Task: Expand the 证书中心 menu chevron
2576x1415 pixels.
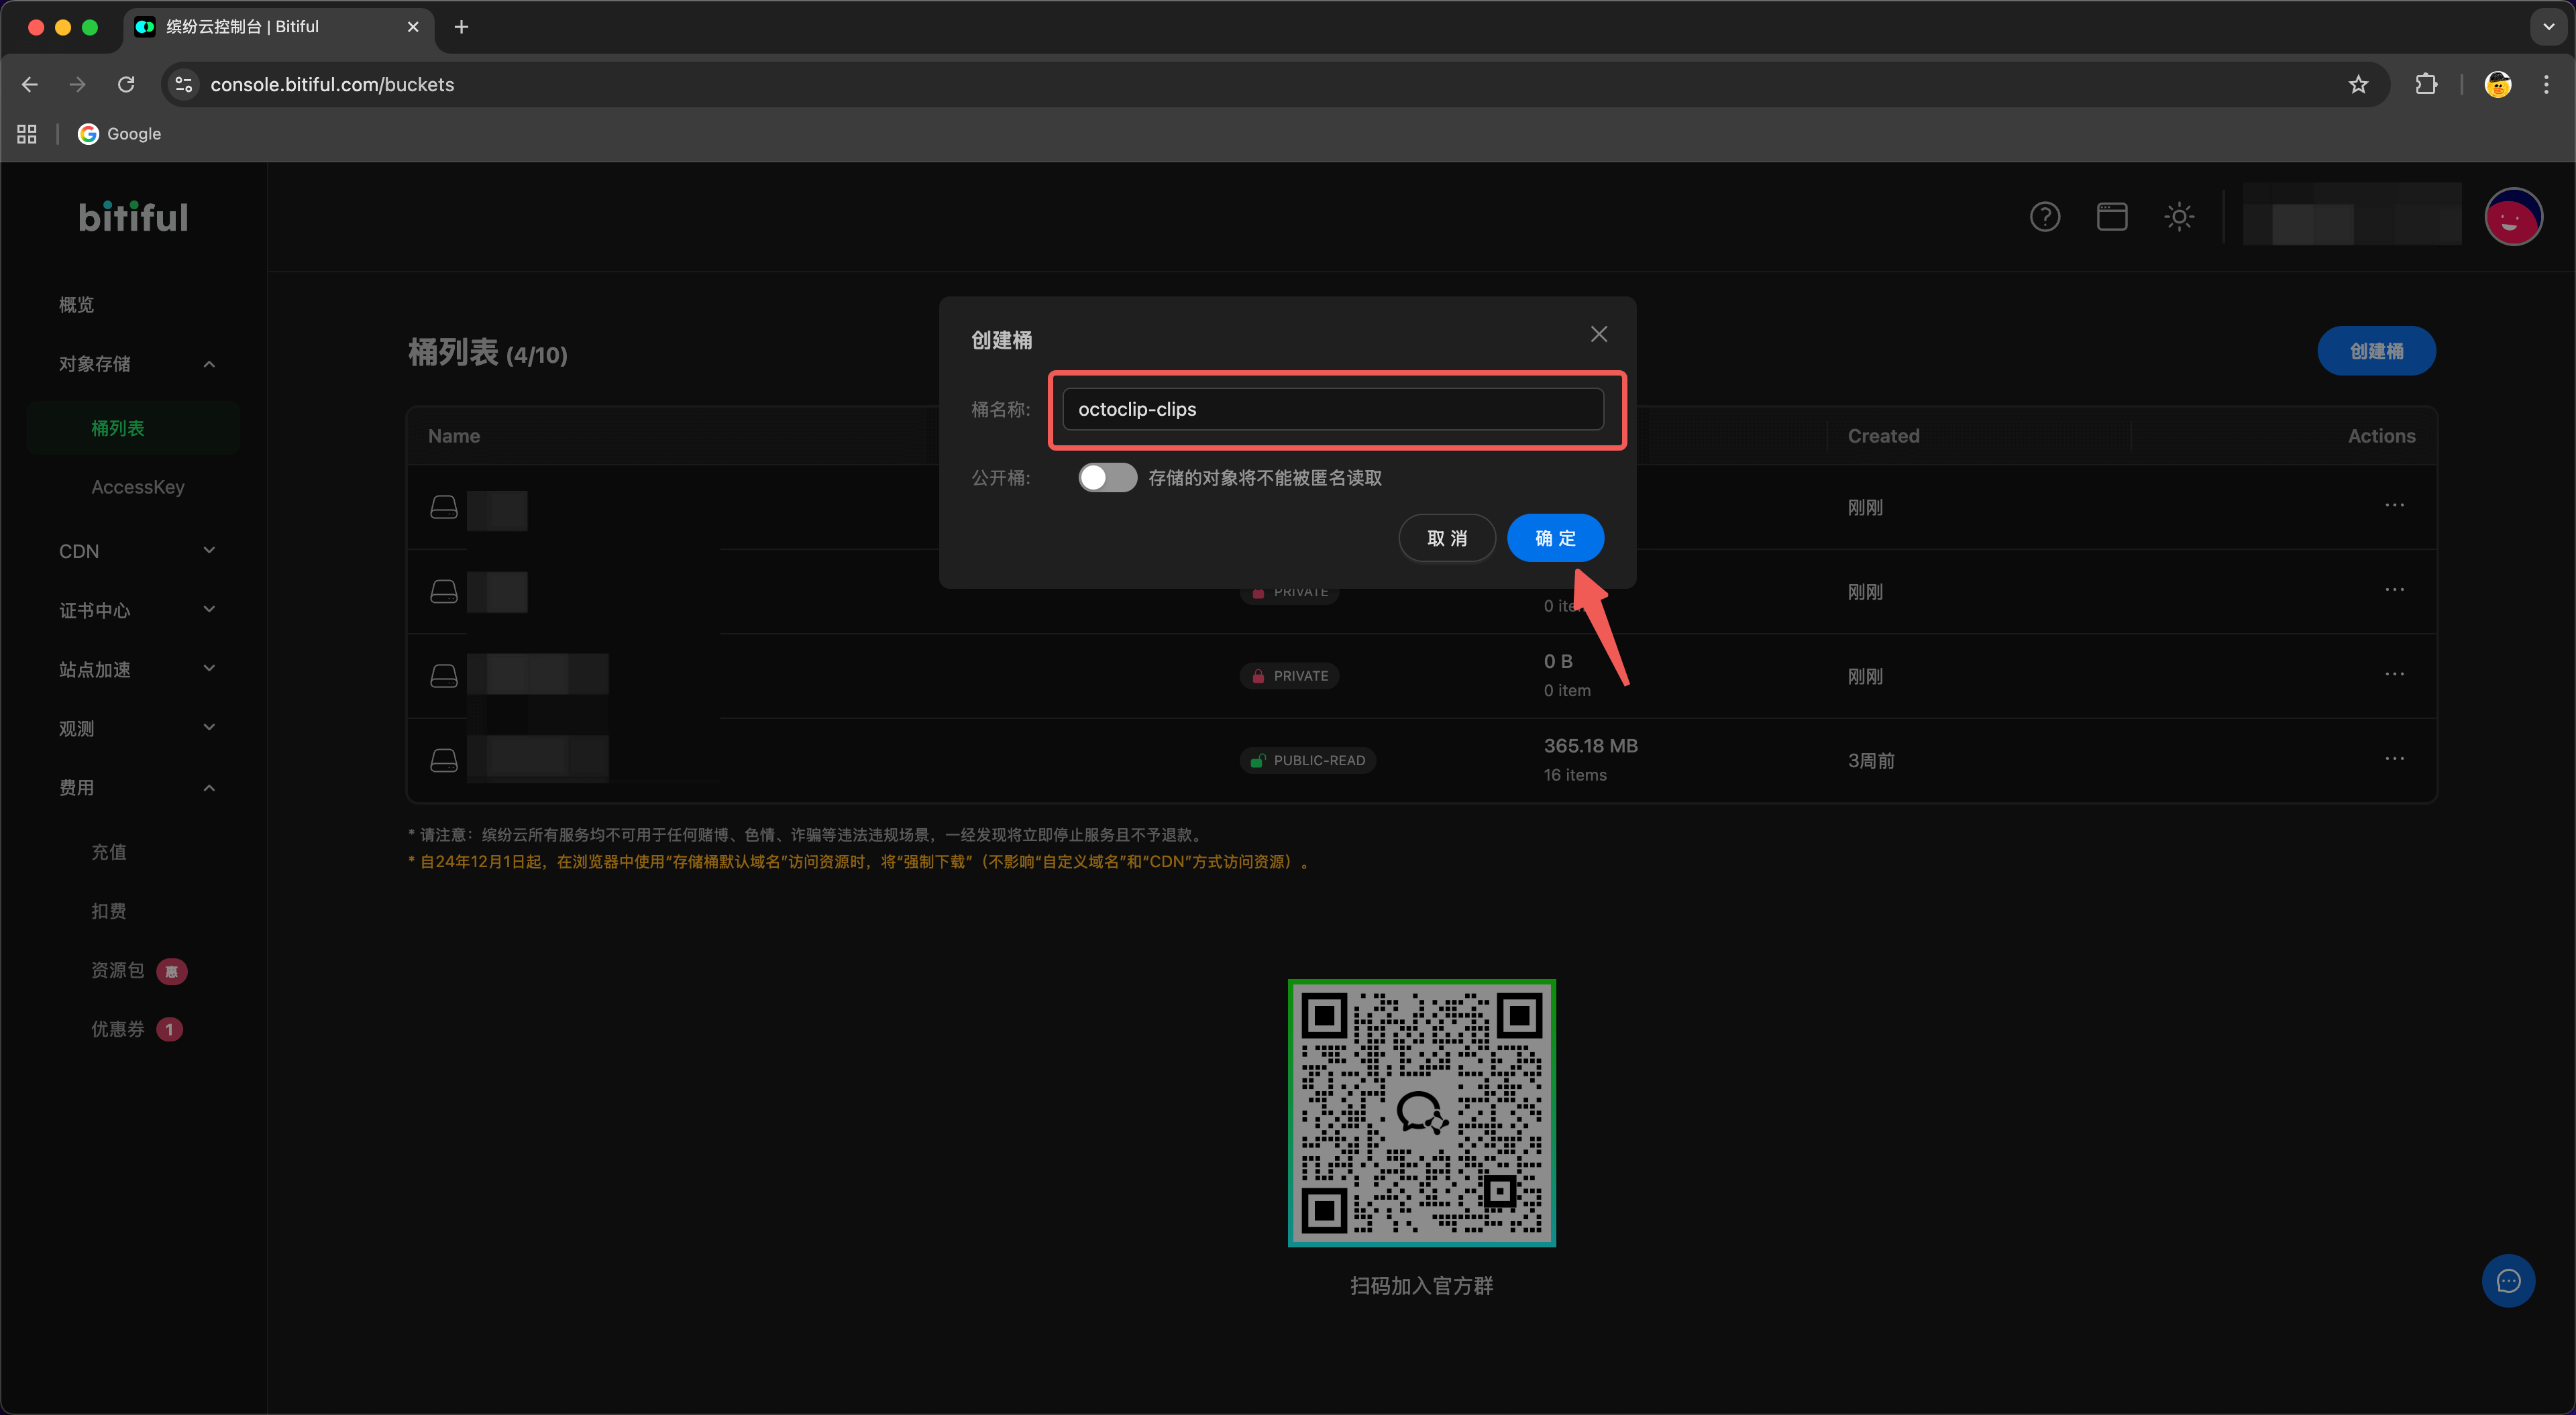Action: click(x=209, y=610)
